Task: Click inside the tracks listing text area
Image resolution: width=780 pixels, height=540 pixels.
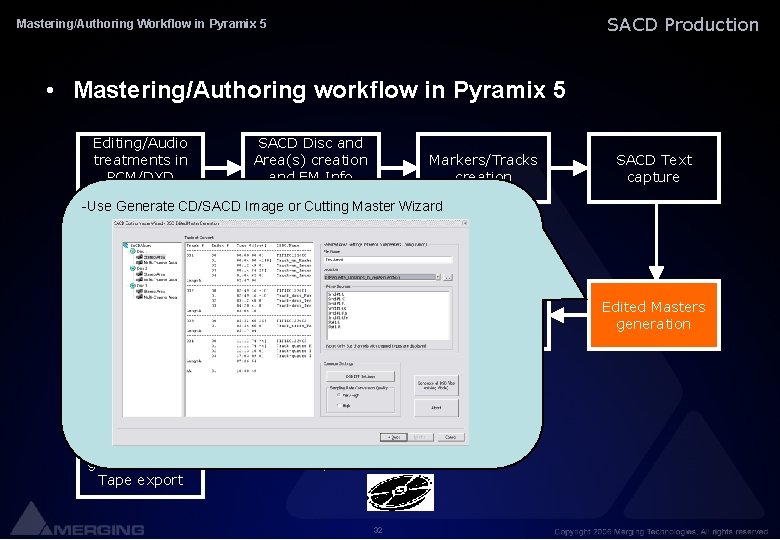Action: [249, 329]
